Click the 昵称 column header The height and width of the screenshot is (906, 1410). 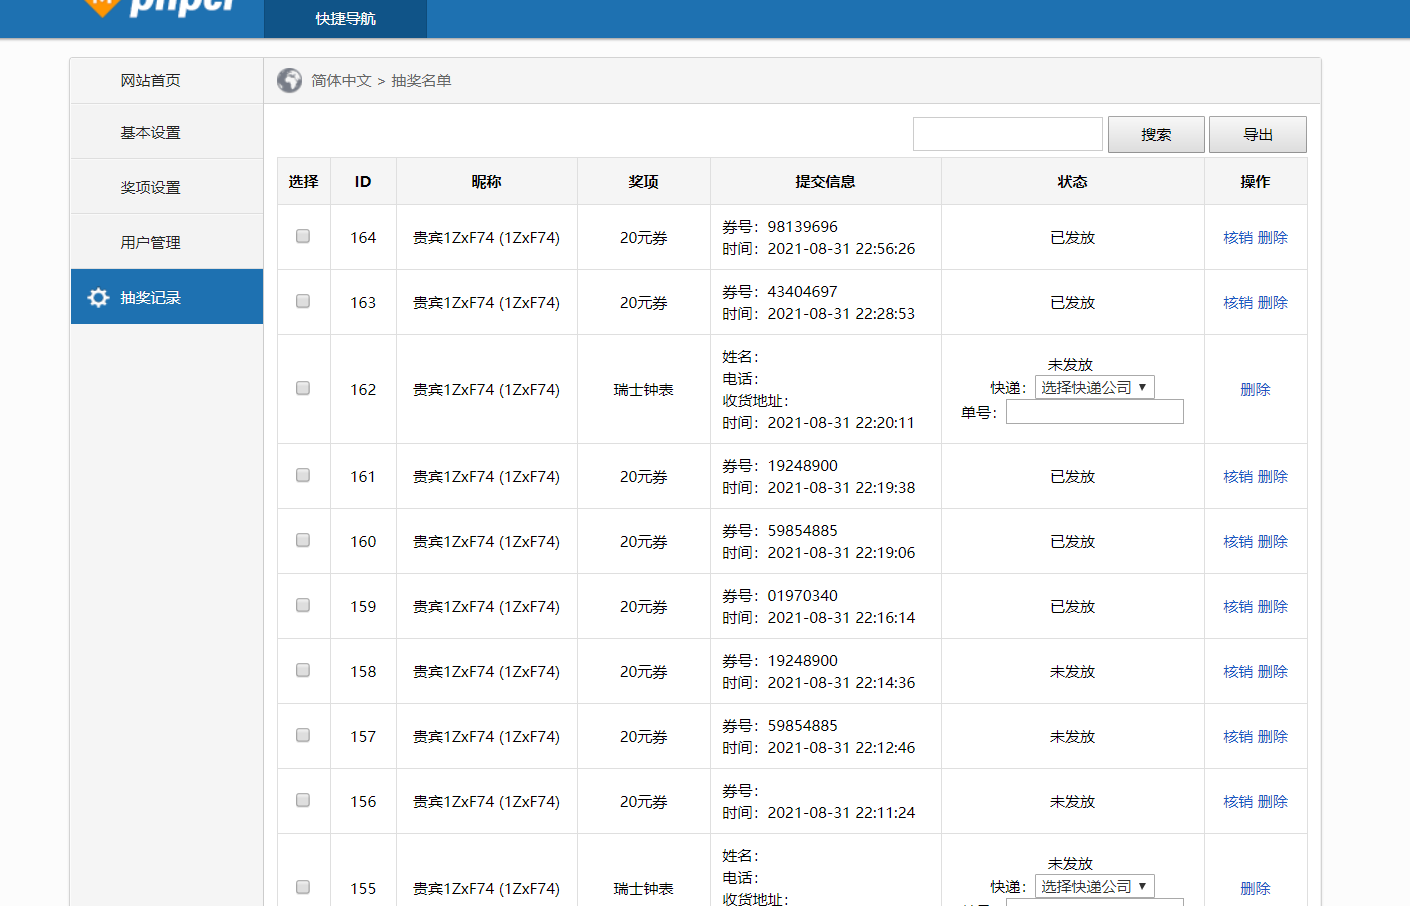click(486, 182)
